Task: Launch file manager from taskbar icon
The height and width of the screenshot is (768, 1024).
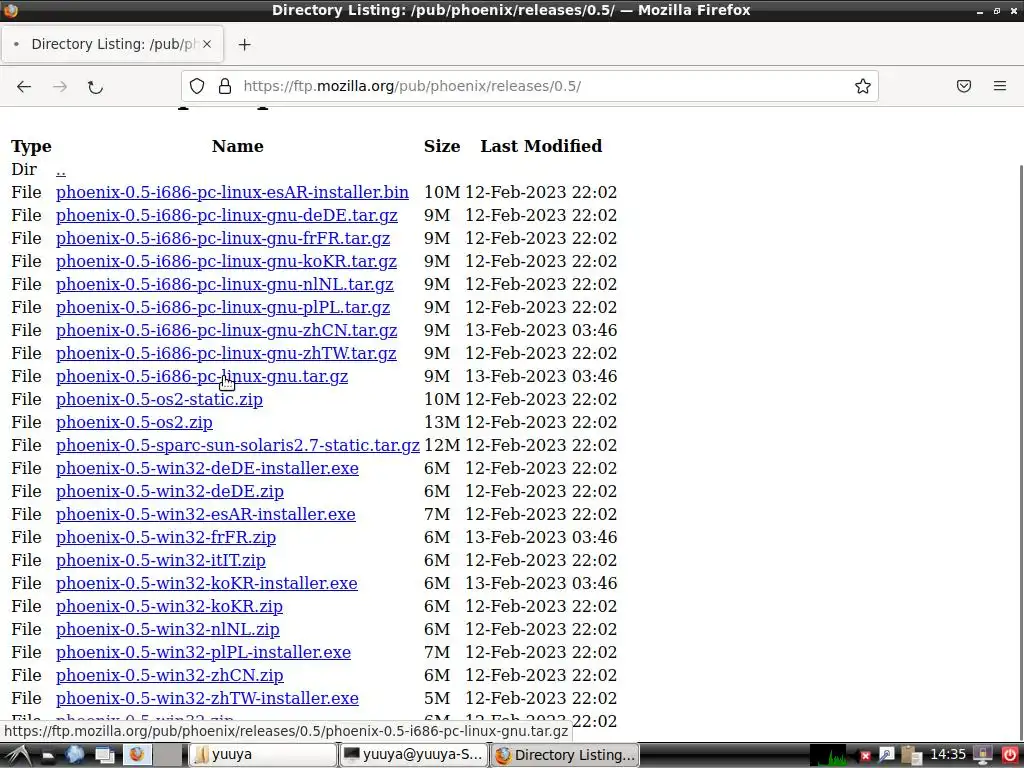Action: coord(47,756)
